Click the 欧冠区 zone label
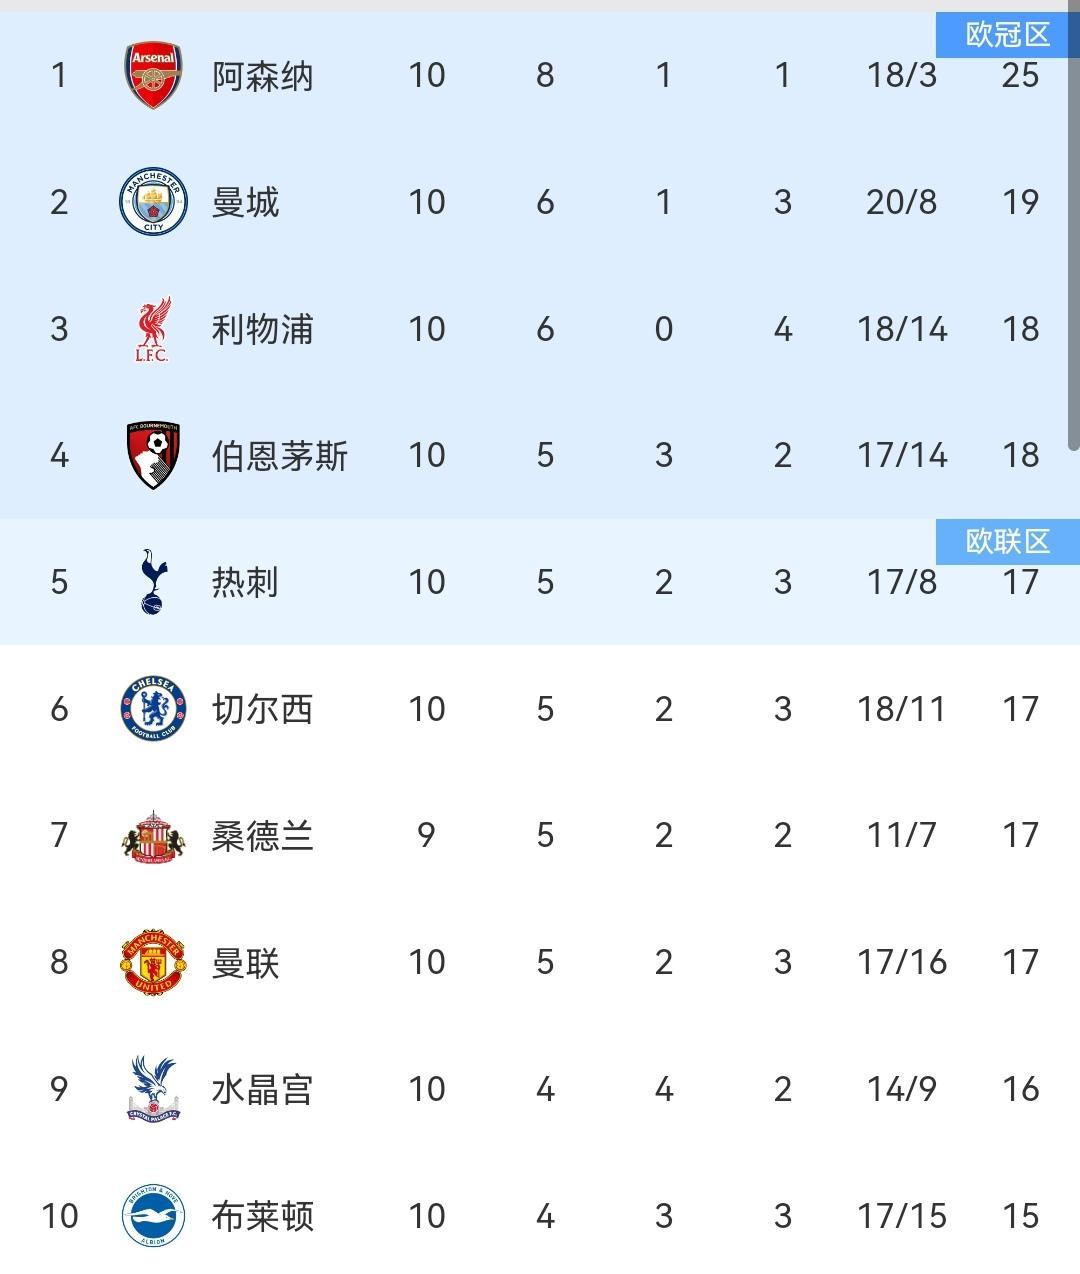This screenshot has width=1080, height=1274. tap(1007, 35)
